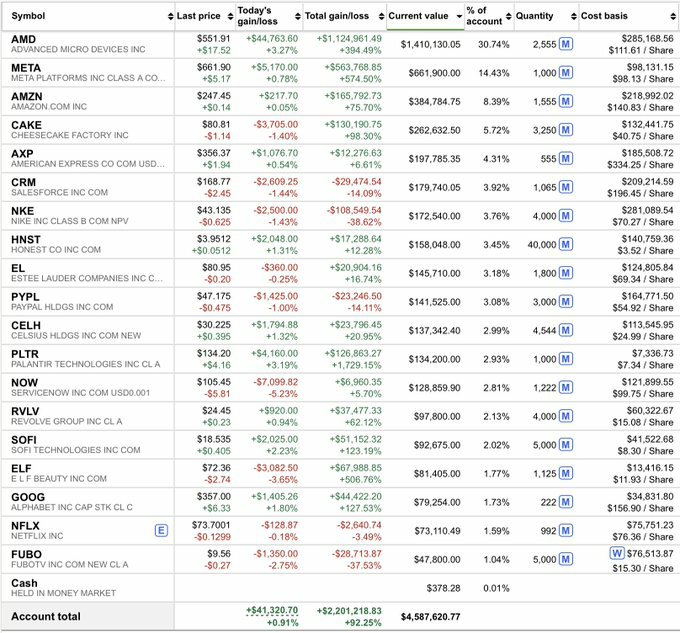680x633 pixels.
Task: Open the AMD symbol link
Action: click(x=23, y=39)
